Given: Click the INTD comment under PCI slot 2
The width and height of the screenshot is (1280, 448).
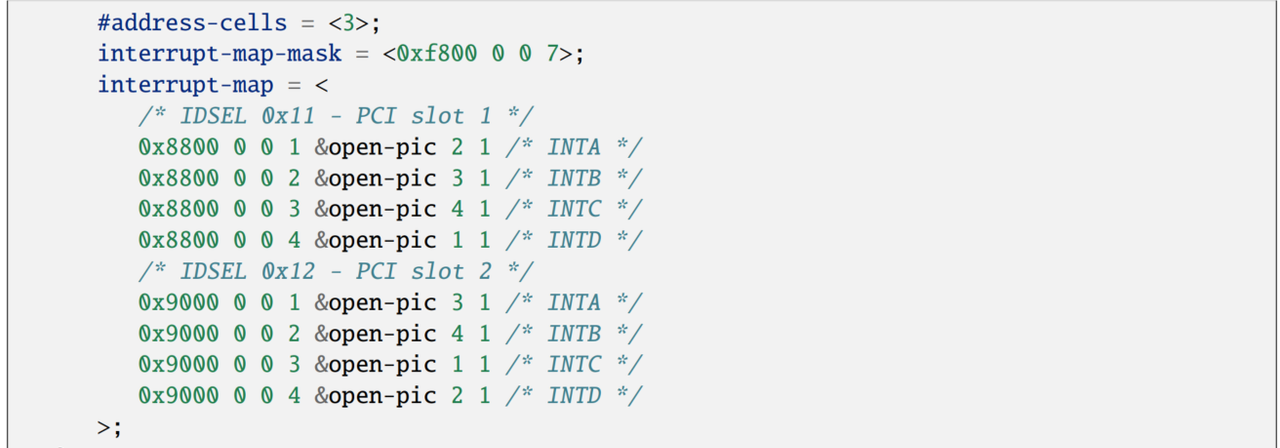Looking at the screenshot, I should click(574, 395).
